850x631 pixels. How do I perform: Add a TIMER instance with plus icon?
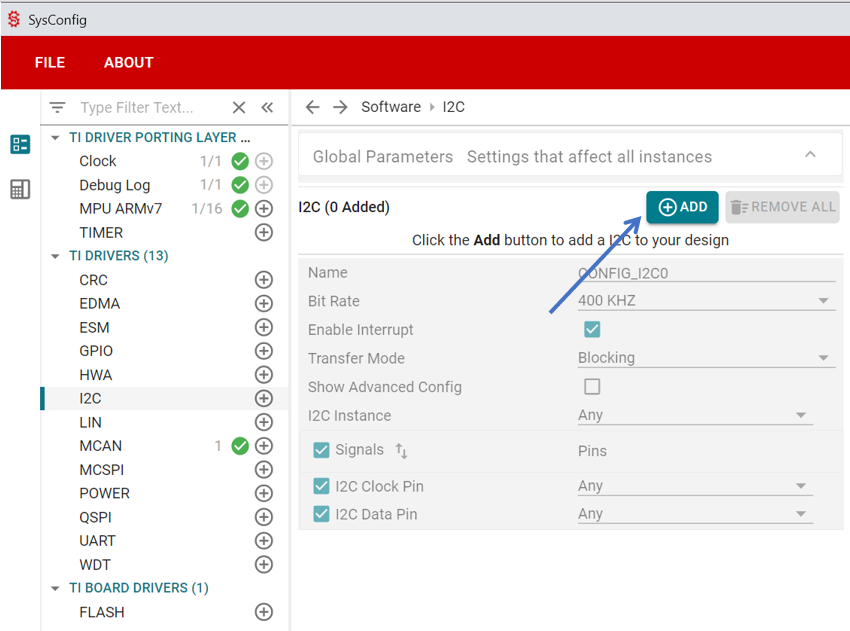coord(264,232)
